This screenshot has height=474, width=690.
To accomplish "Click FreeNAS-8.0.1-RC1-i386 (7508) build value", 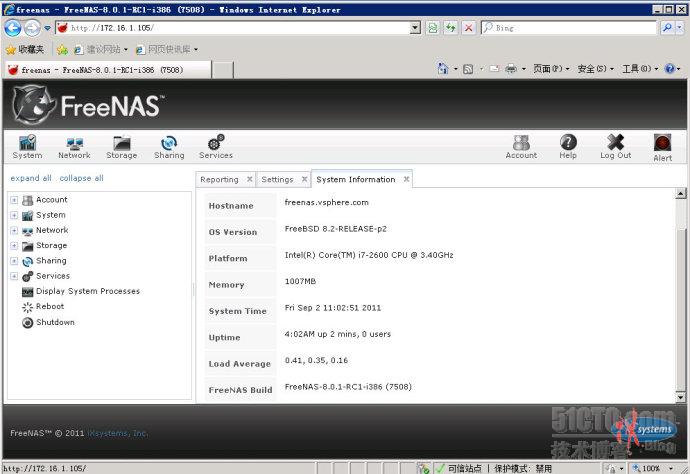I will point(348,387).
